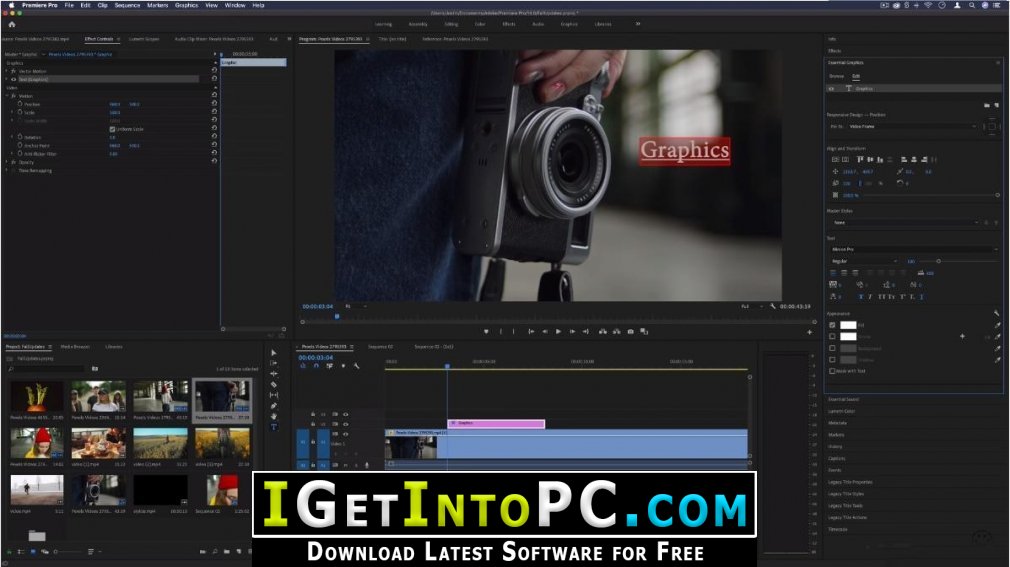Select the pink Graphics clip on timeline
This screenshot has width=1010, height=567.
coord(496,423)
